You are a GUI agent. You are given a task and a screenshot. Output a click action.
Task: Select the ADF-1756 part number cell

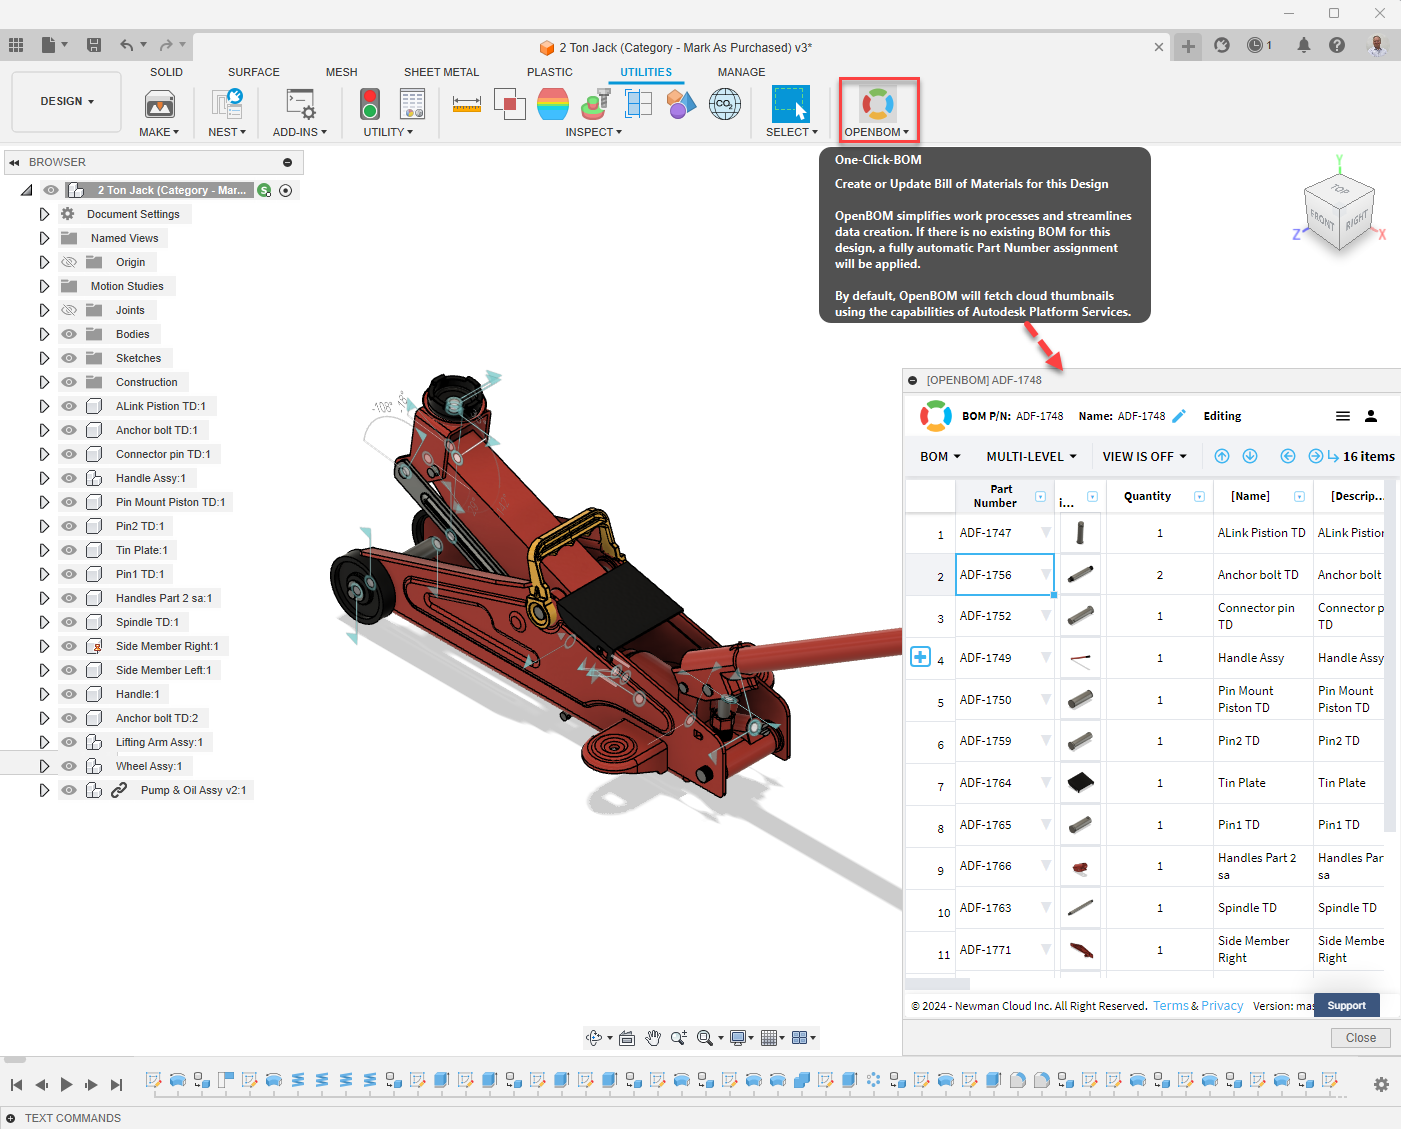point(1005,575)
